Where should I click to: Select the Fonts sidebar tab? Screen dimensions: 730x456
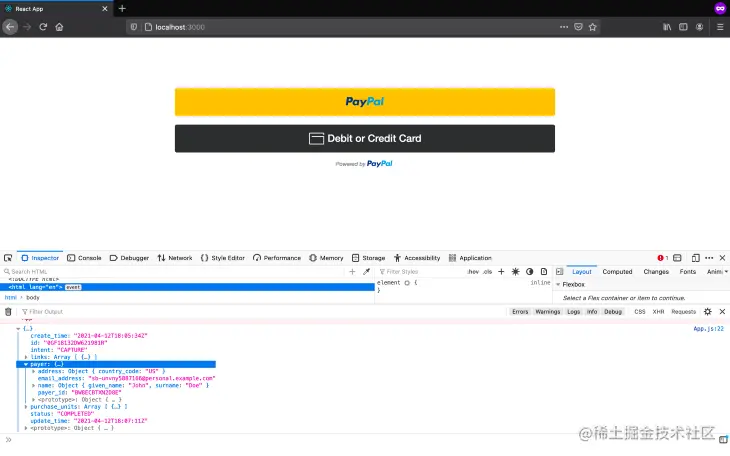tap(688, 272)
